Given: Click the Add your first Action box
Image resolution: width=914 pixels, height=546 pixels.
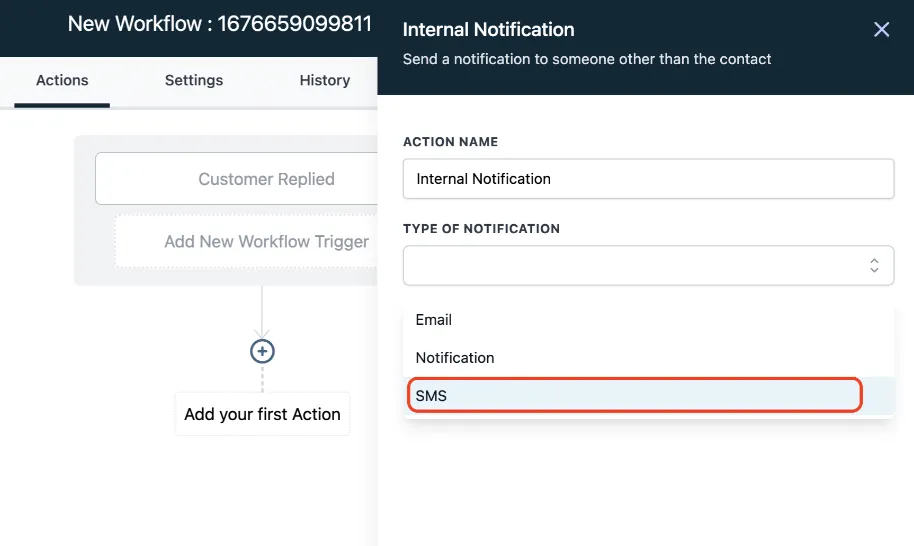Looking at the screenshot, I should click(262, 414).
